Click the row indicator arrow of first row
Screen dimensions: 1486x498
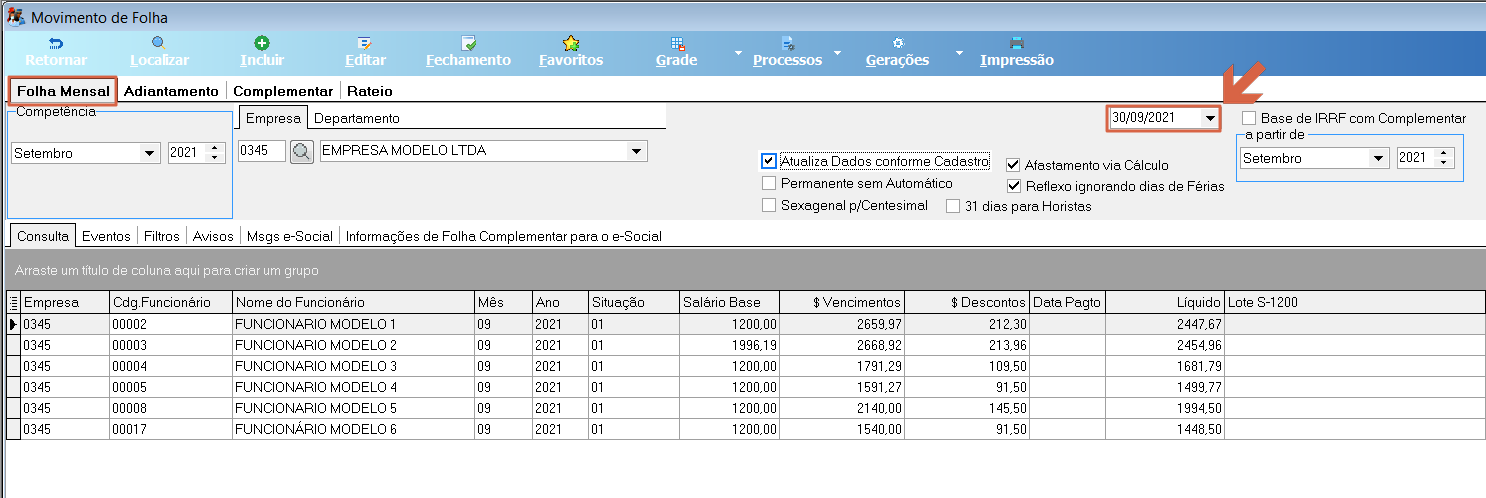13,324
